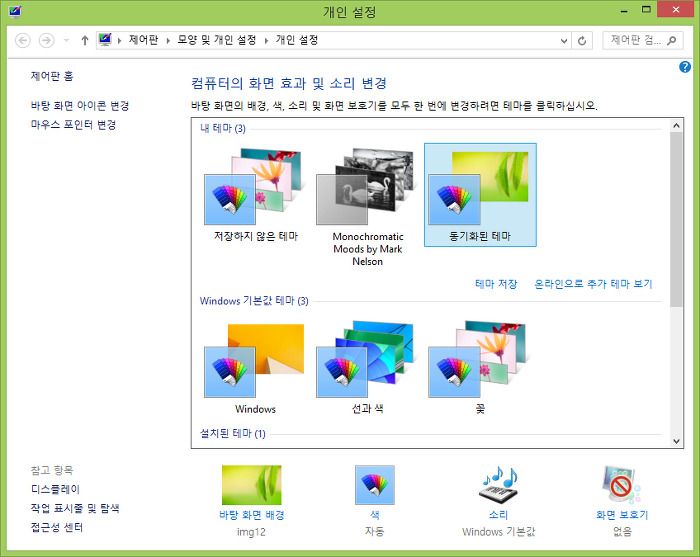This screenshot has width=700, height=557.
Task: Open the 접근성 센터 link
Action: pyautogui.click(x=57, y=528)
